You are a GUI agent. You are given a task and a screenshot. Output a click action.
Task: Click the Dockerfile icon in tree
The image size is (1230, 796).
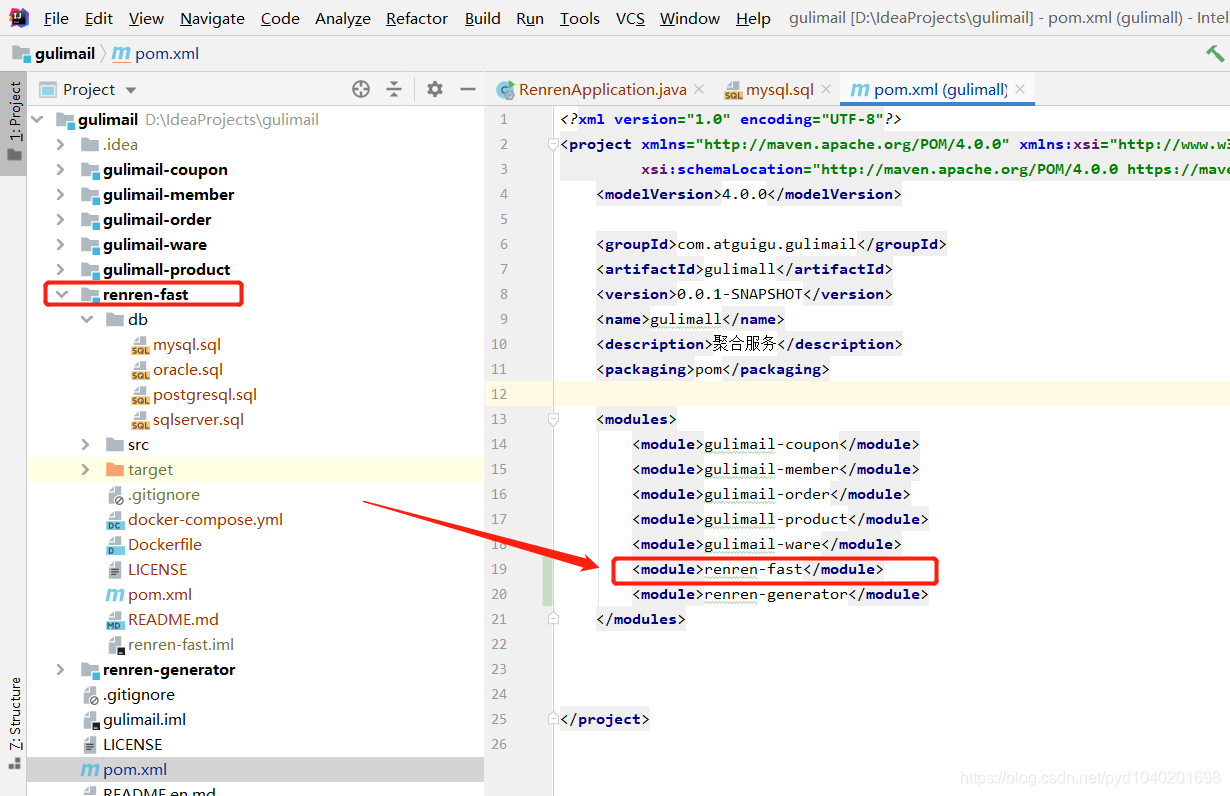pyautogui.click(x=115, y=545)
